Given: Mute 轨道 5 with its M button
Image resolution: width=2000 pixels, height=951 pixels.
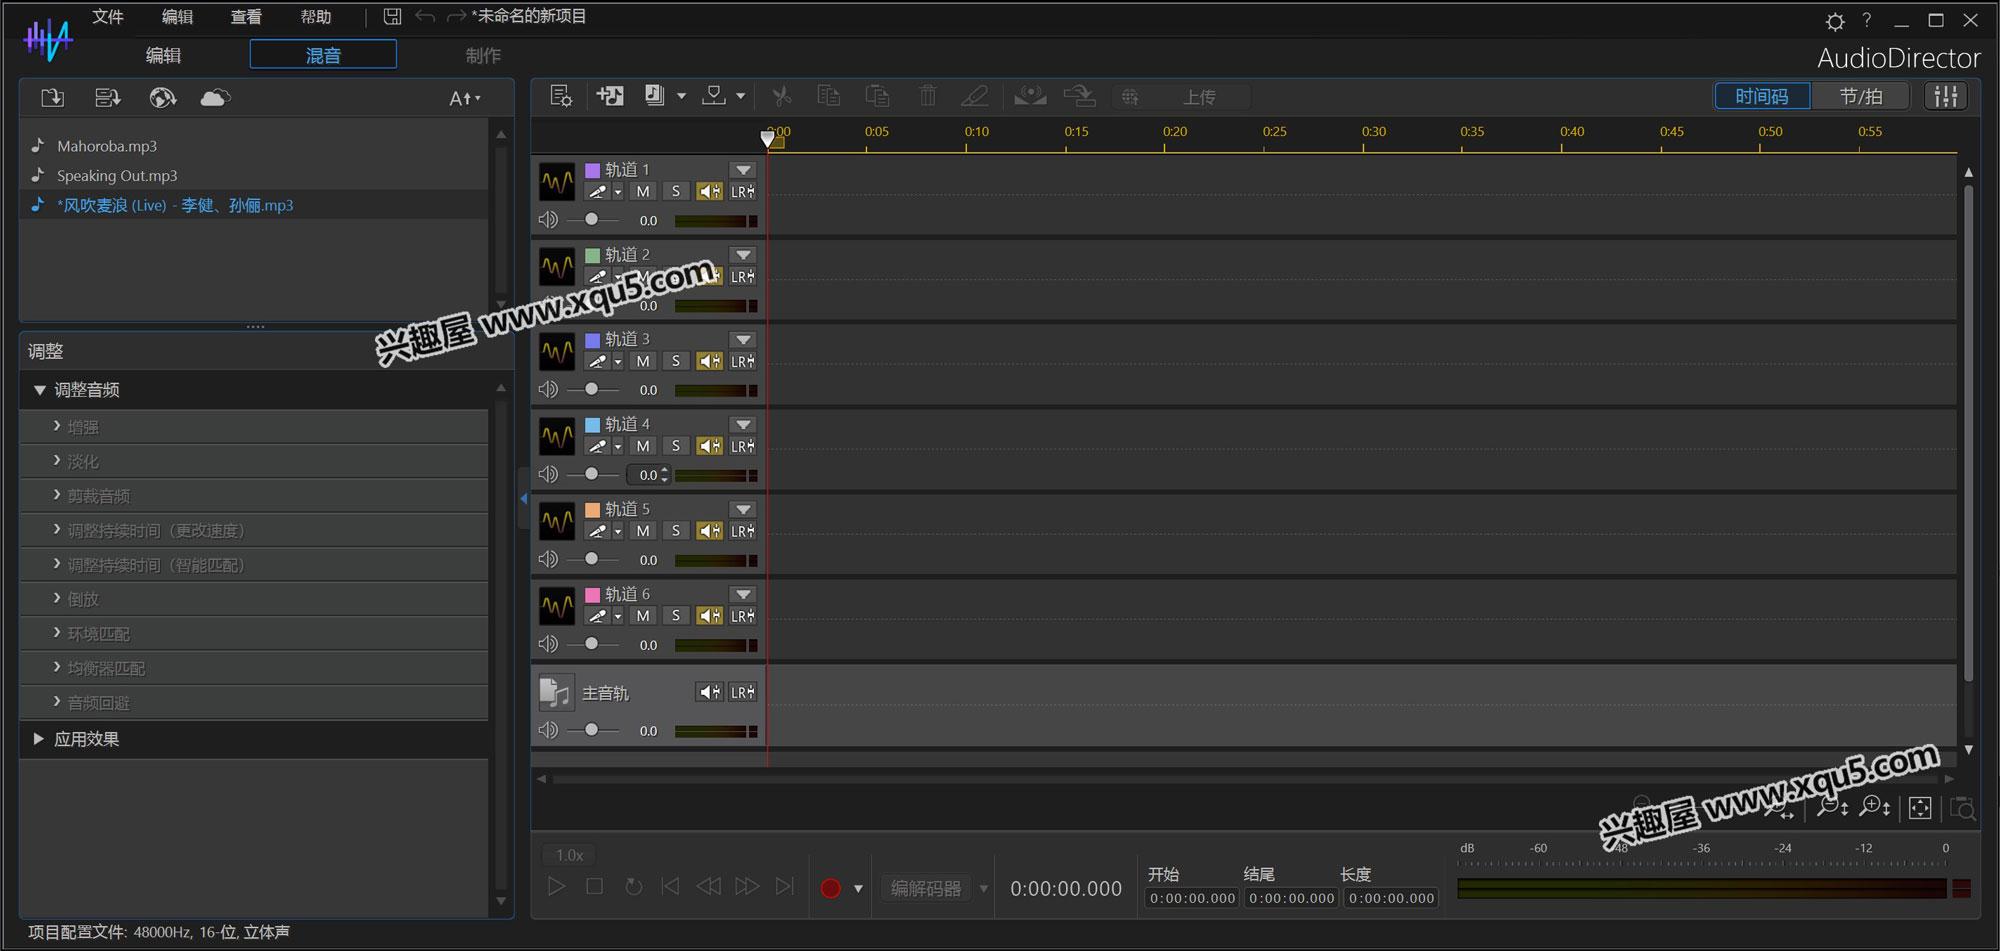Looking at the screenshot, I should [643, 531].
